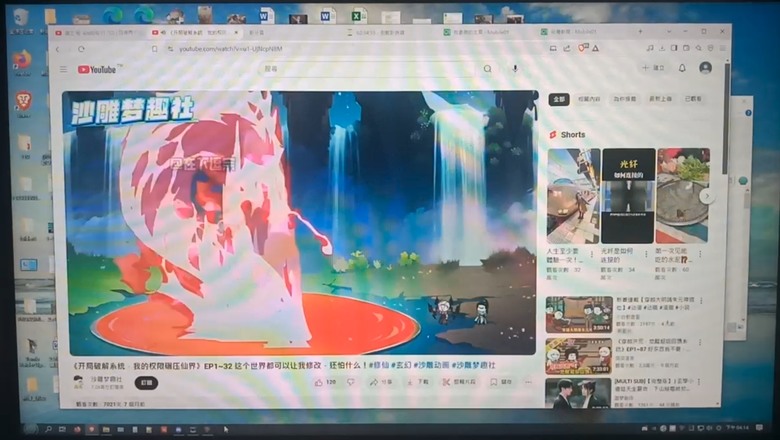Open the 沙雕梦趣社 channel name link
The width and height of the screenshot is (780, 440).
tap(106, 379)
